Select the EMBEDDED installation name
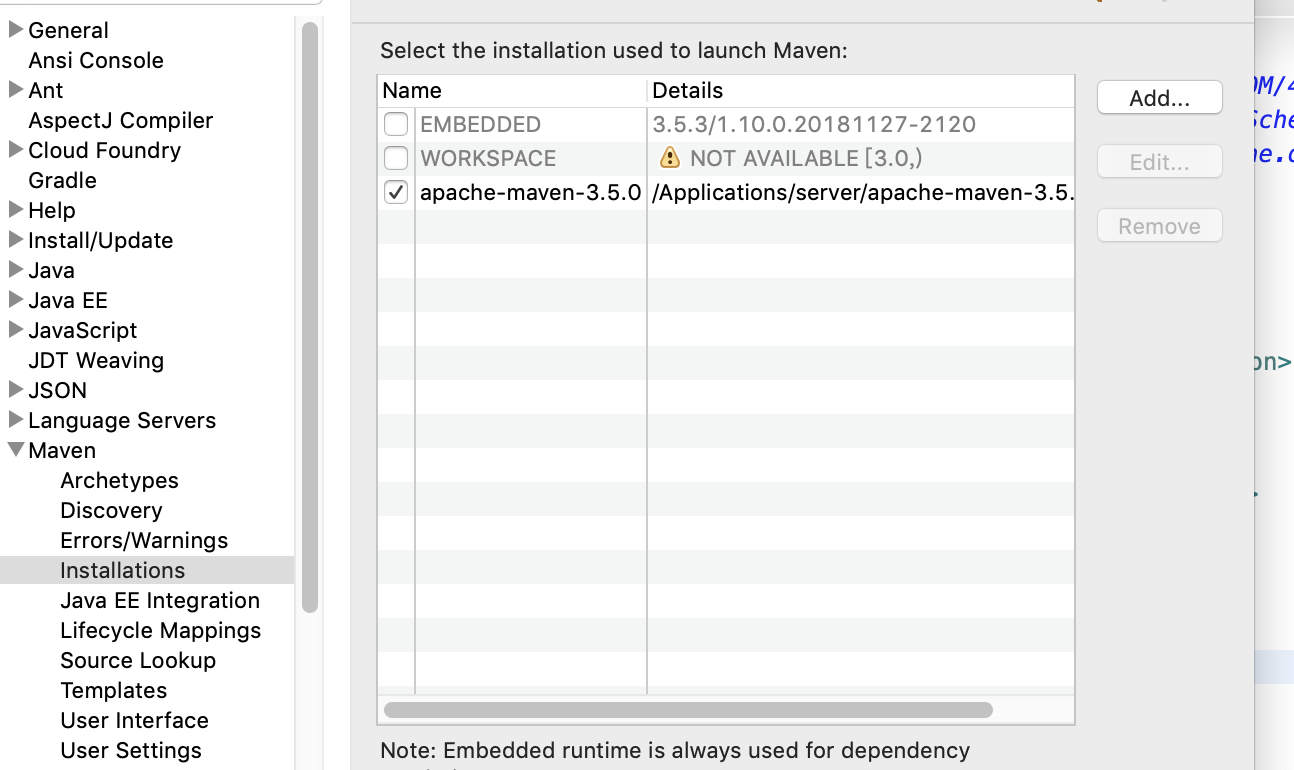 pos(480,125)
